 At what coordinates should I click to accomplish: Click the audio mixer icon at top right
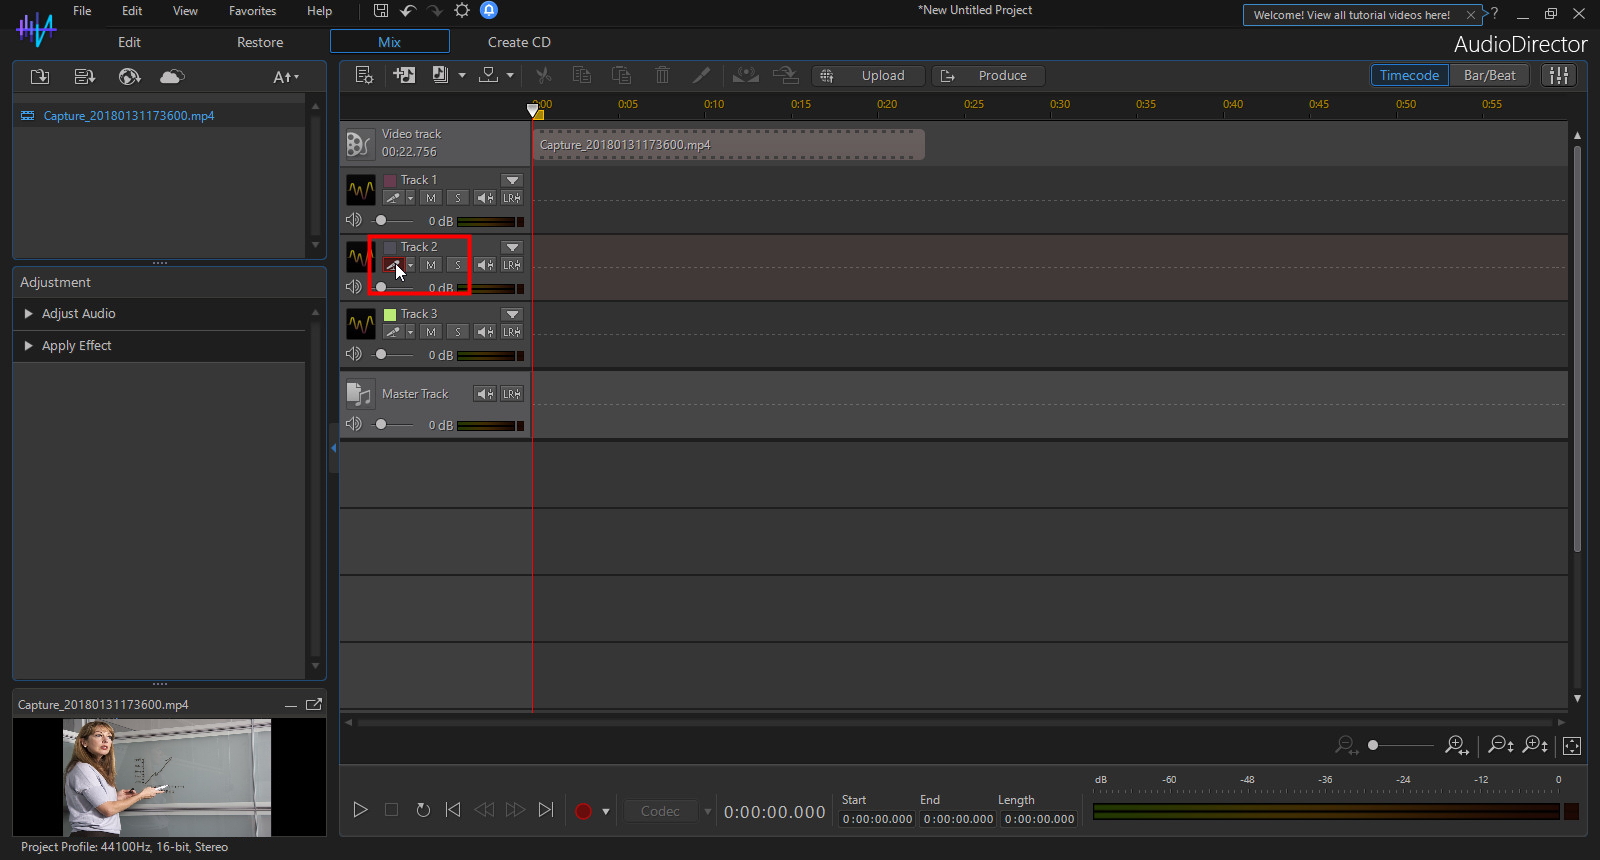tap(1559, 75)
